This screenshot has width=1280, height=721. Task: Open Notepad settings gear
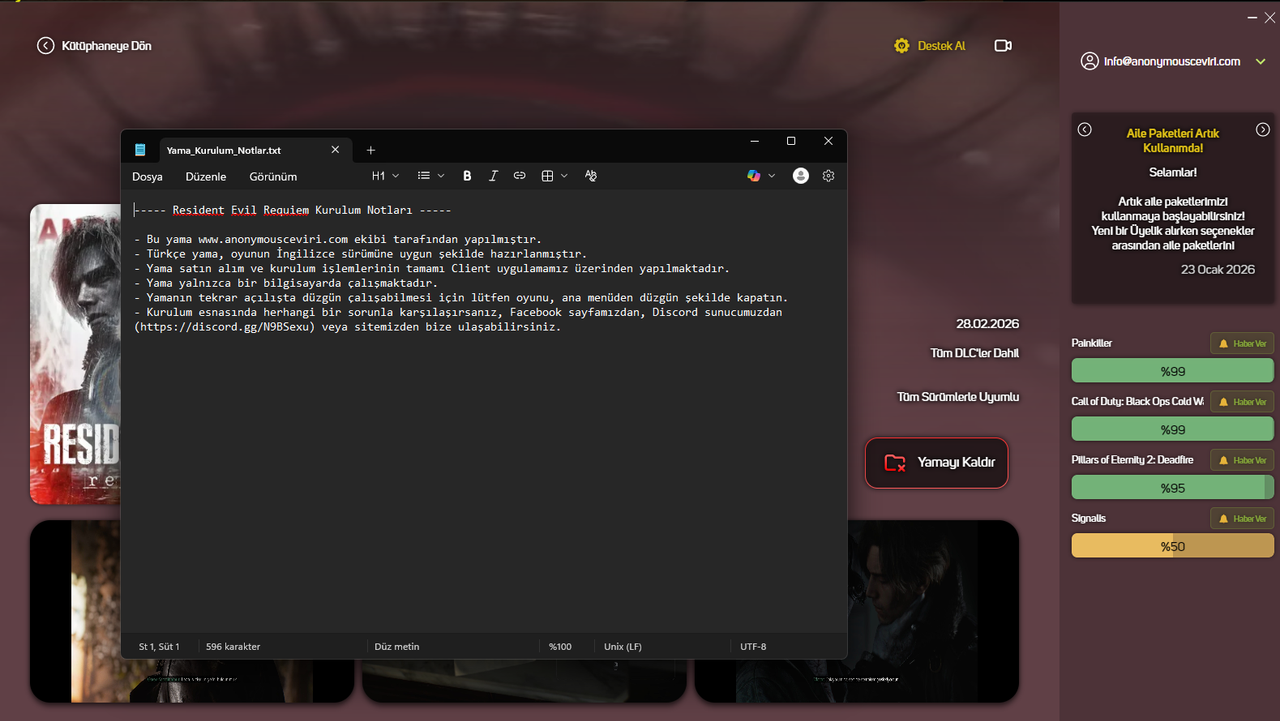(828, 176)
